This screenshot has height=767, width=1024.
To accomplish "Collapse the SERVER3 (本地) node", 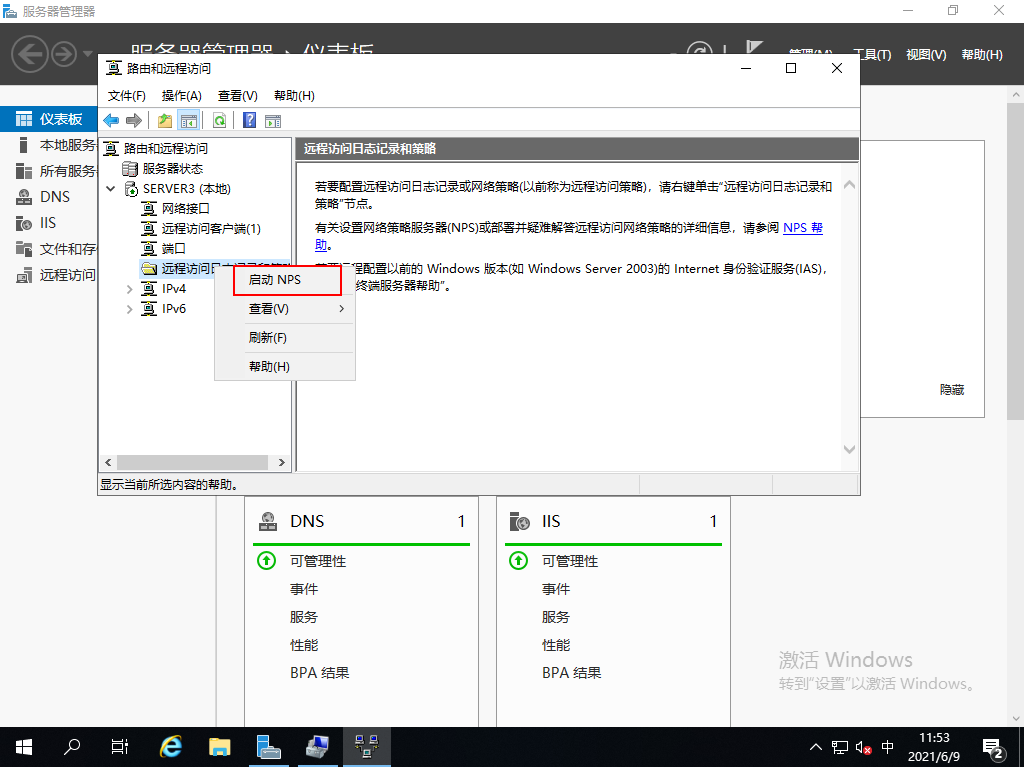I will click(111, 188).
